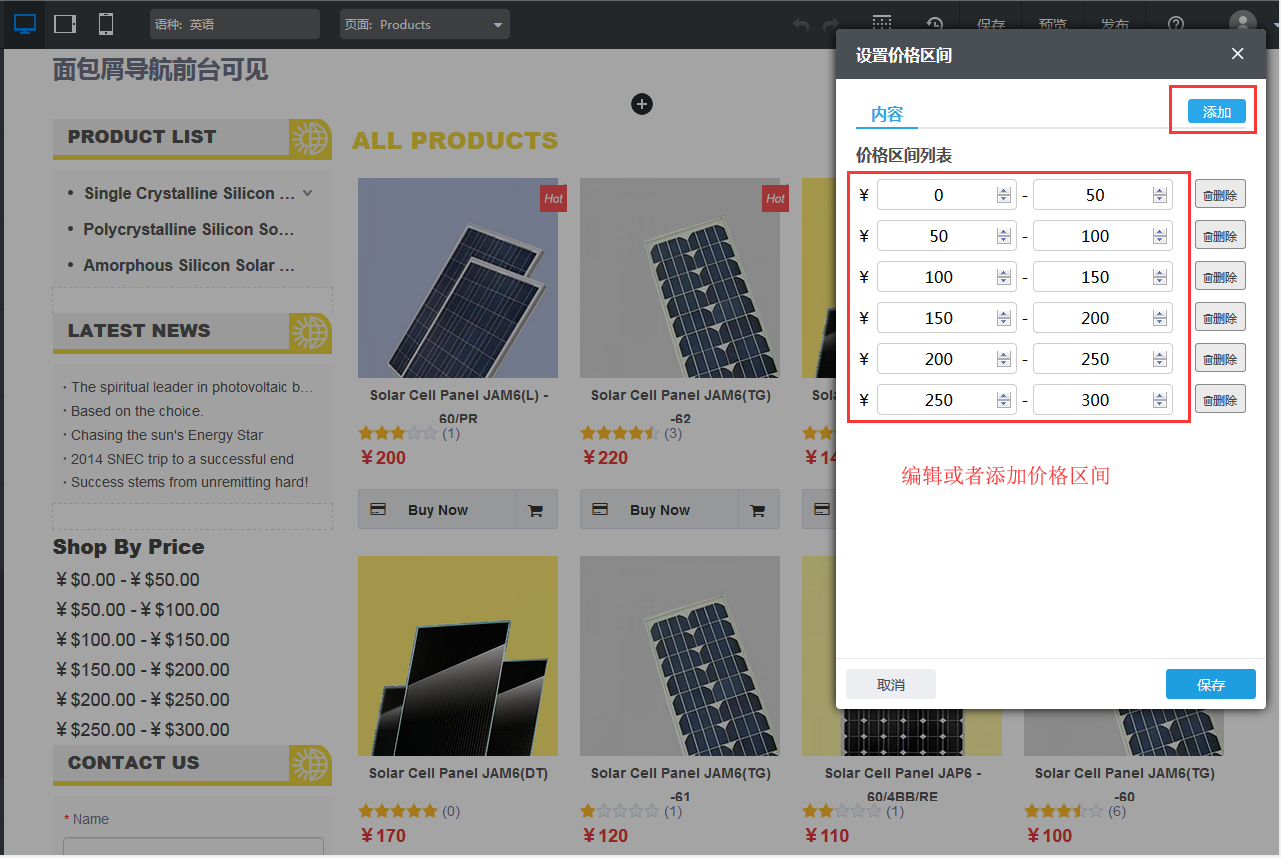Image resolution: width=1281 pixels, height=858 pixels.
Task: Click the minimum price field containing 150
Action: (937, 318)
